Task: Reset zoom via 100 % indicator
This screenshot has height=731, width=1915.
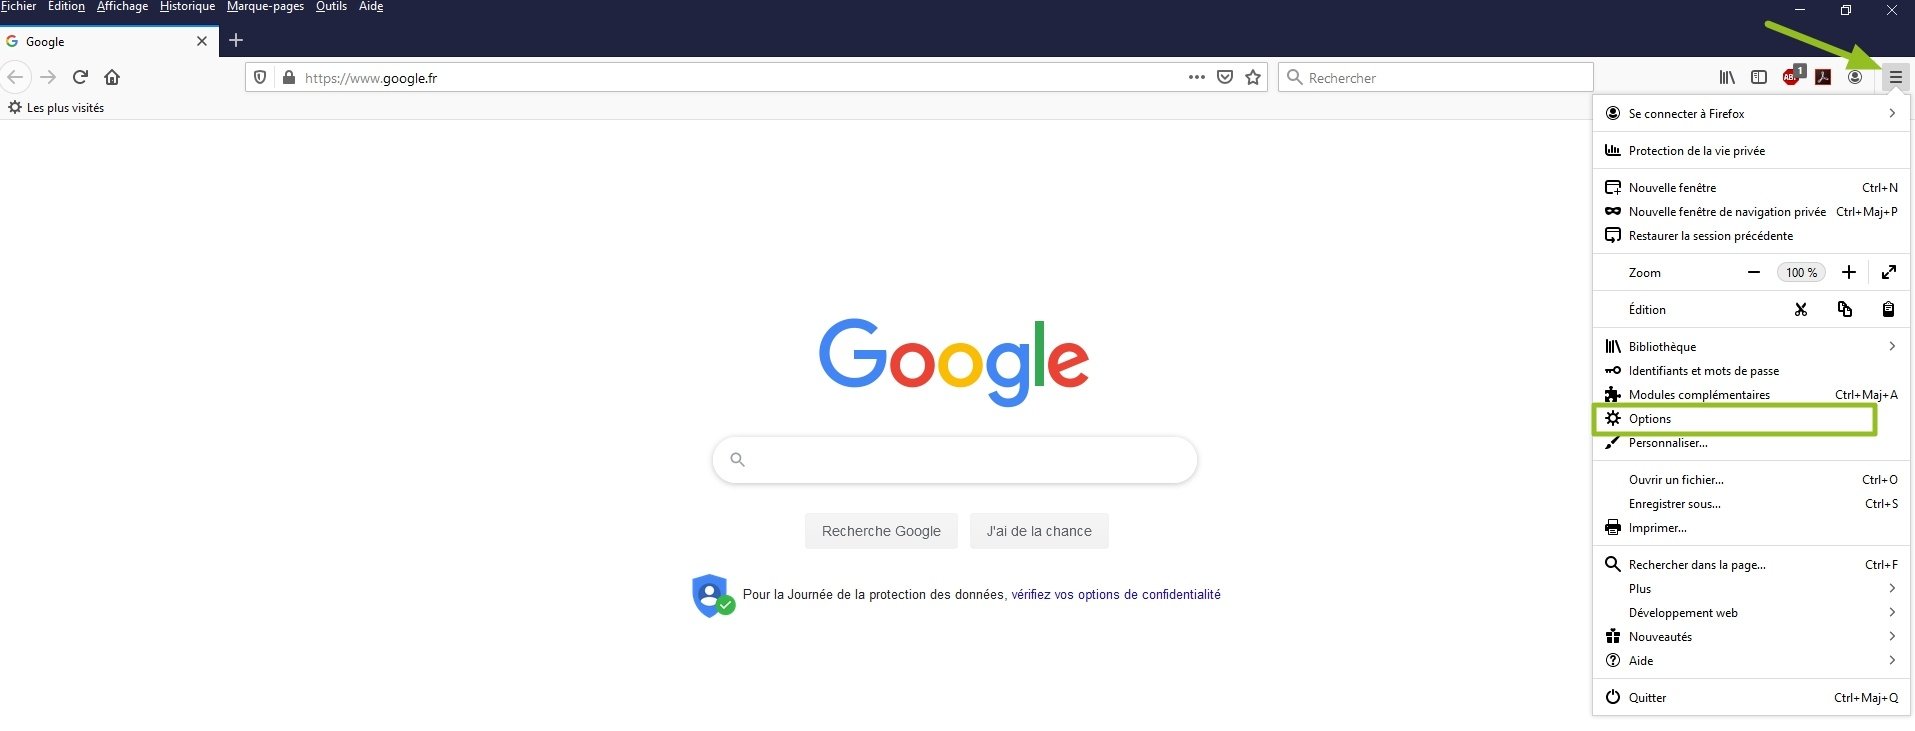Action: point(1802,272)
